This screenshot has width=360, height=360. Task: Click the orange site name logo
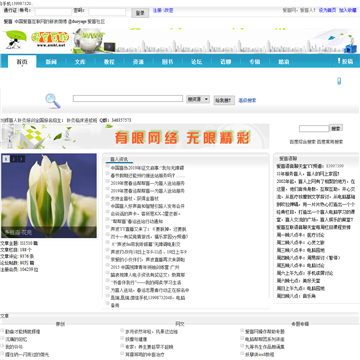[50, 39]
